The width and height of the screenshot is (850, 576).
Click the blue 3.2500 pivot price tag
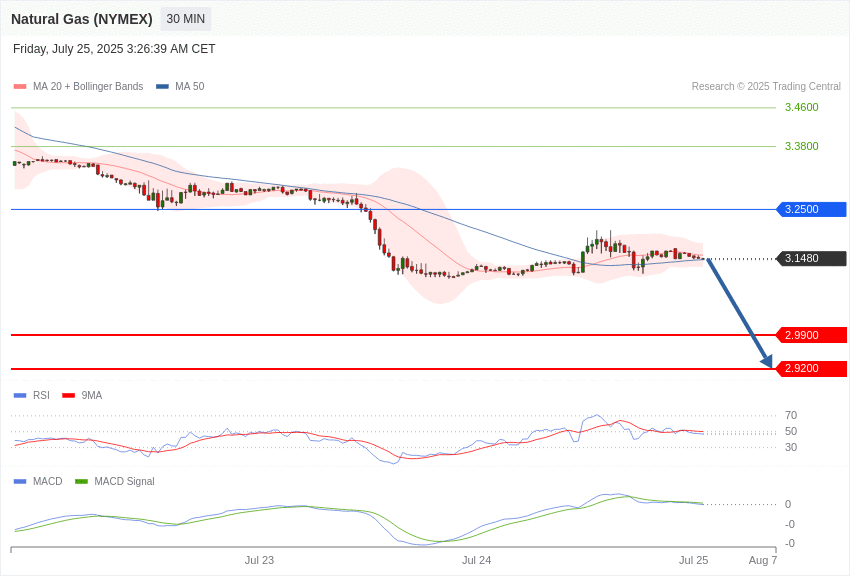pyautogui.click(x=811, y=209)
